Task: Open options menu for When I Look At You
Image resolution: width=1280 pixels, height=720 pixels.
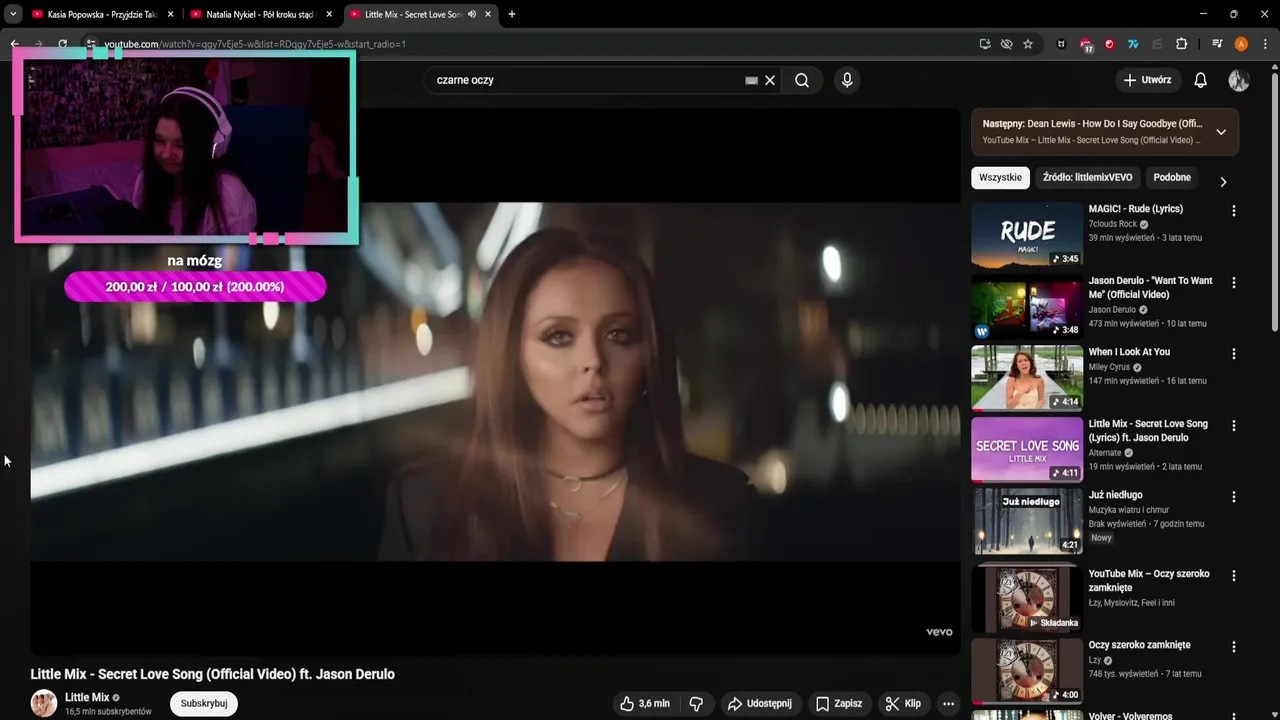Action: (1234, 354)
